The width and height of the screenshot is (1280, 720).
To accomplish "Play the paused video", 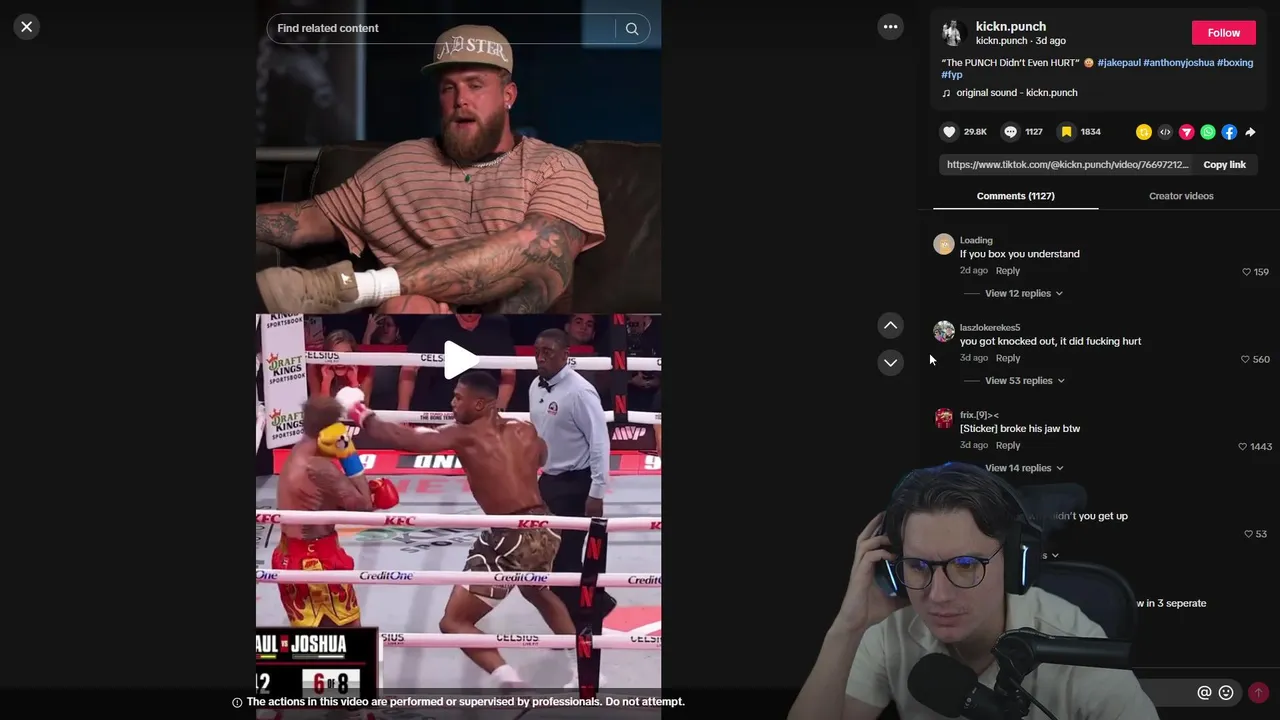I will click(459, 360).
